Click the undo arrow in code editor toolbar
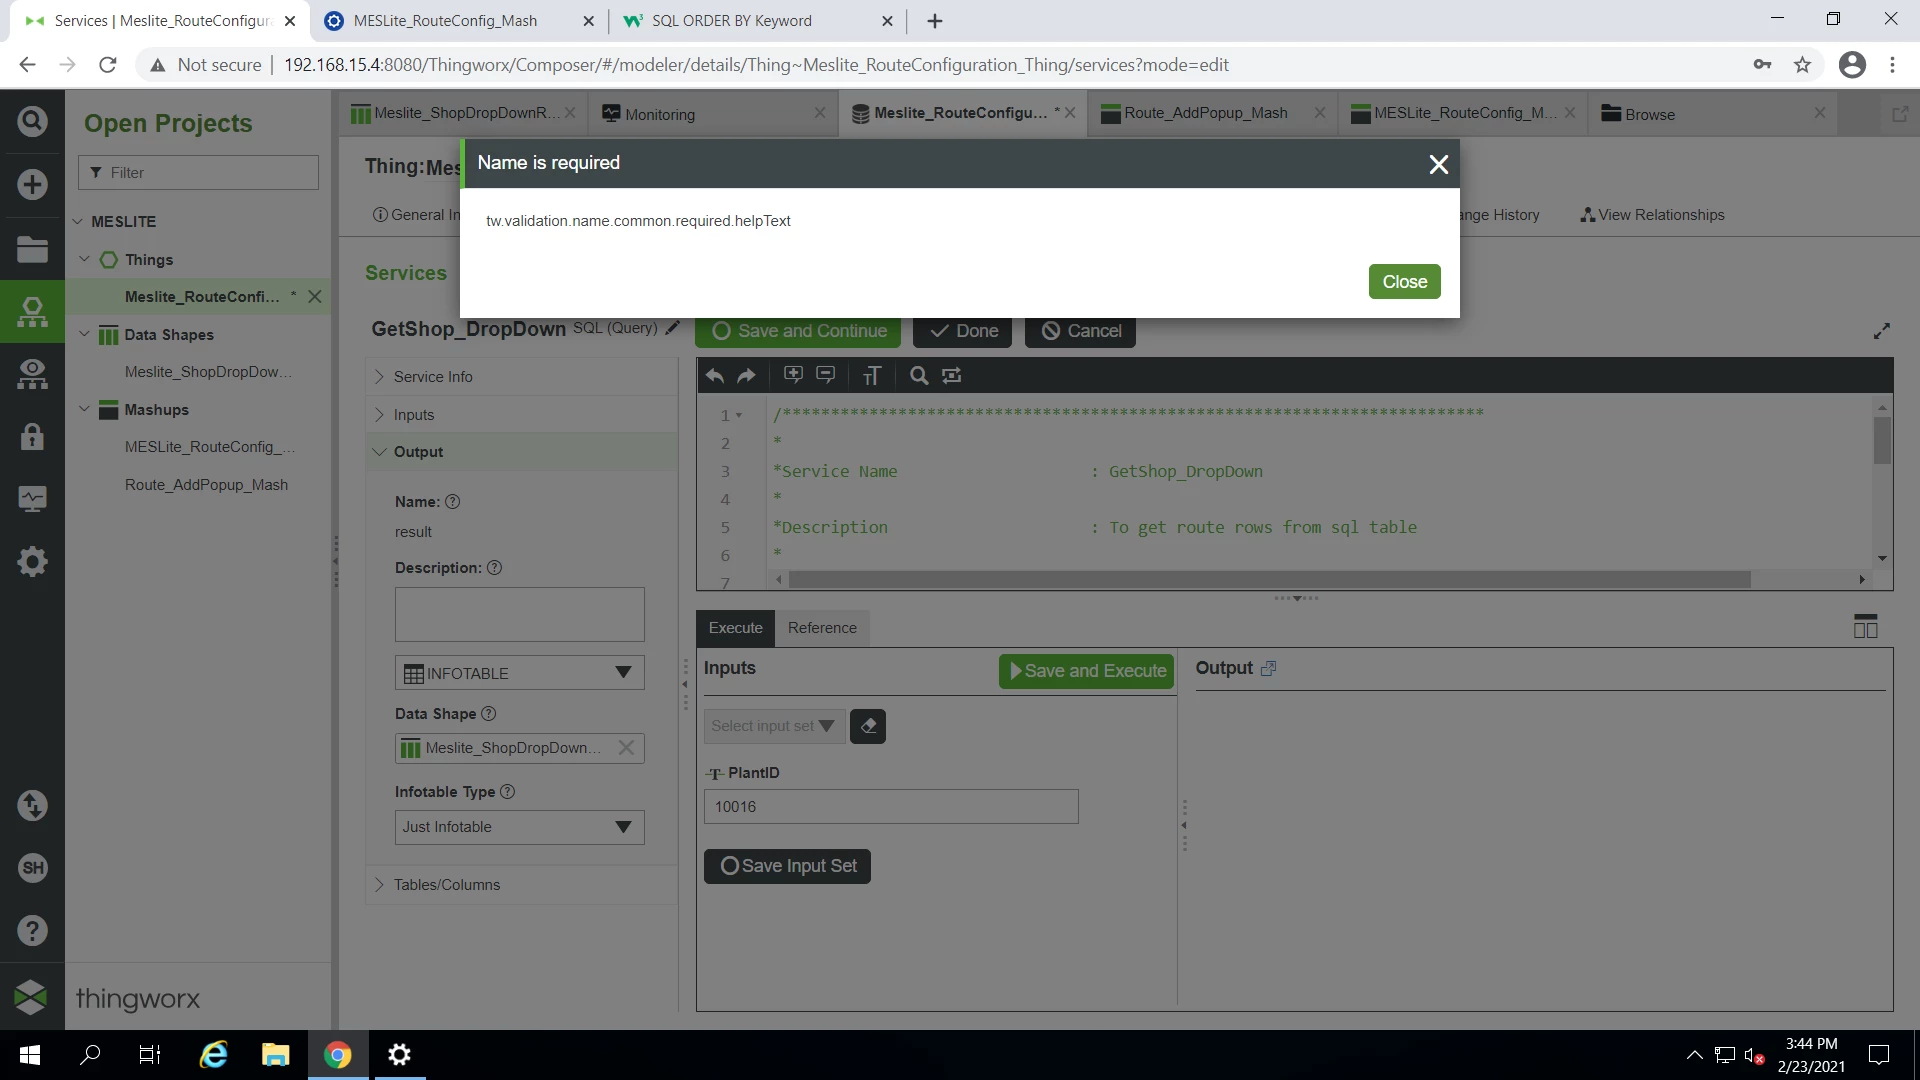 714,376
